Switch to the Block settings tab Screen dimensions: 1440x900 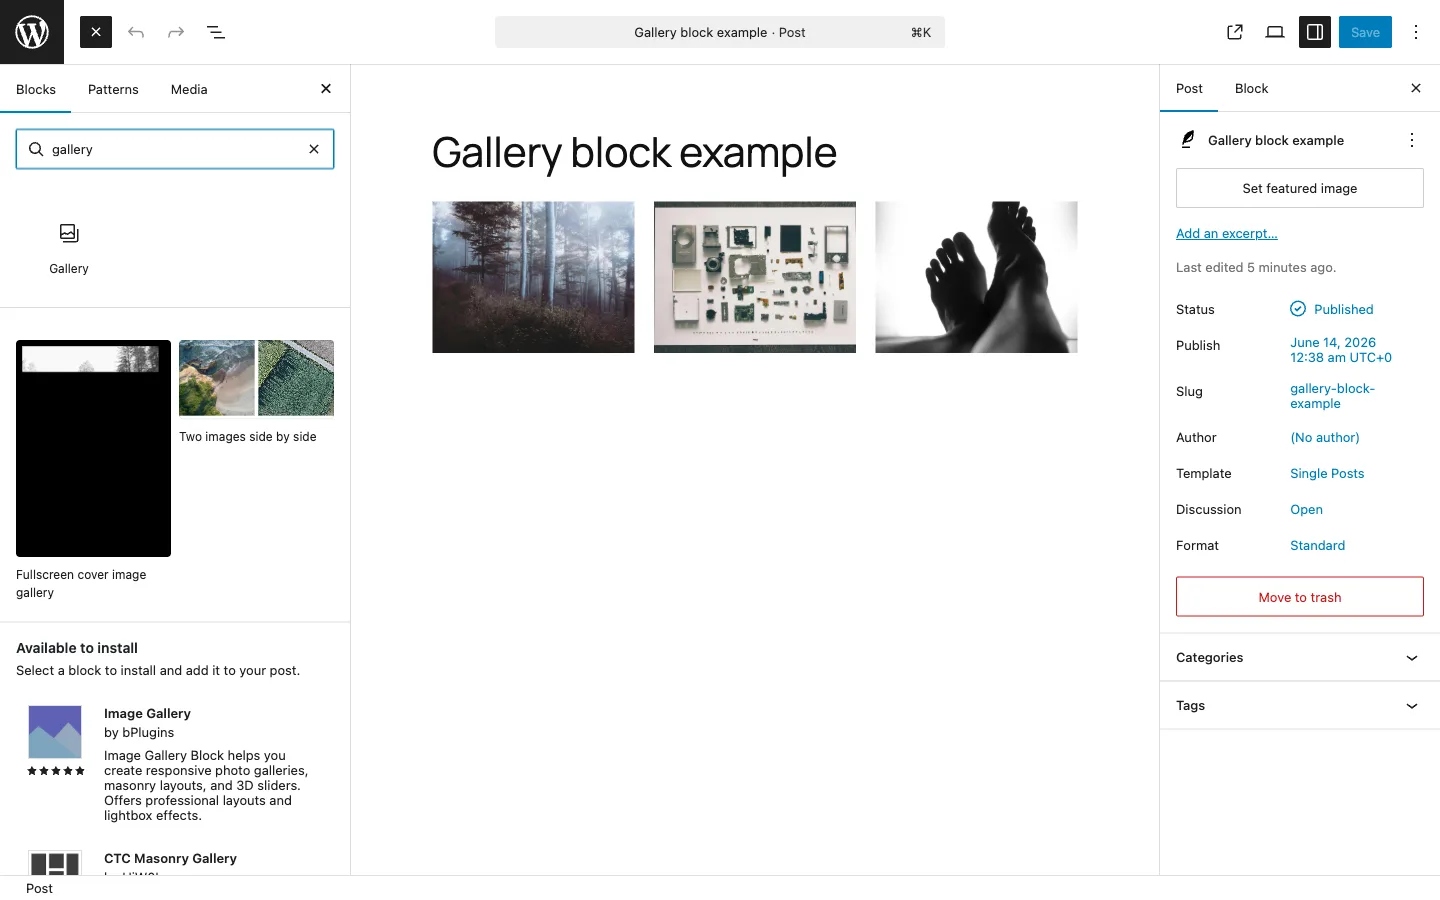click(1251, 88)
